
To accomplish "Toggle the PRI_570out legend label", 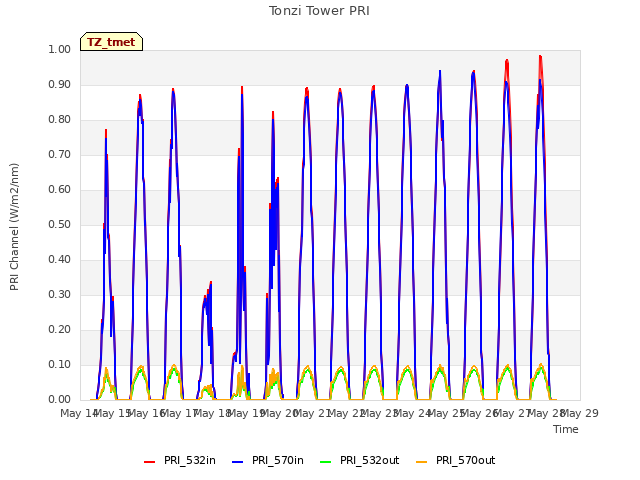I will [x=465, y=460].
